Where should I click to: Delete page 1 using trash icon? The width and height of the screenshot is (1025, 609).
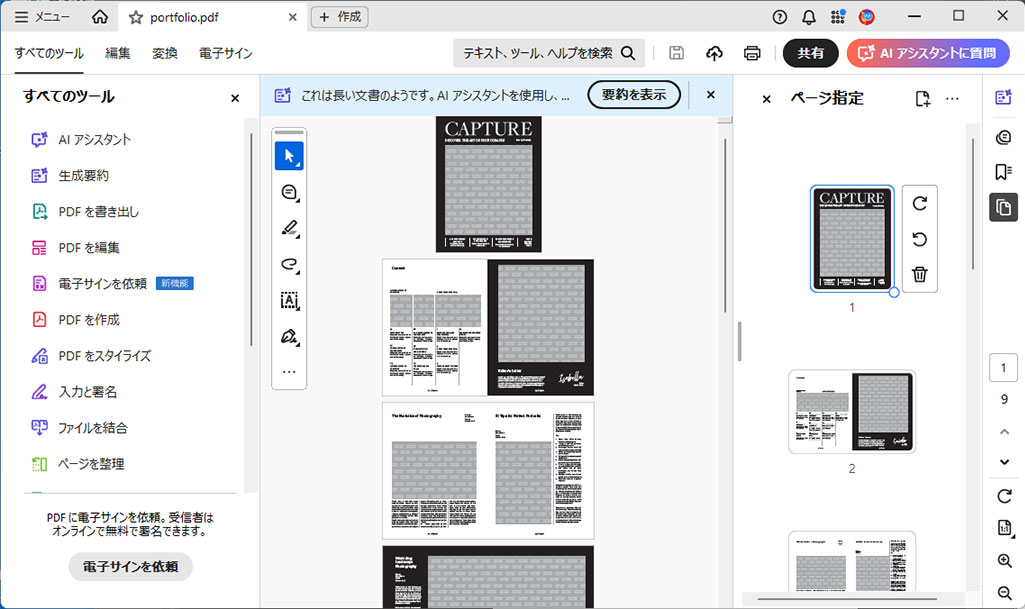click(920, 274)
